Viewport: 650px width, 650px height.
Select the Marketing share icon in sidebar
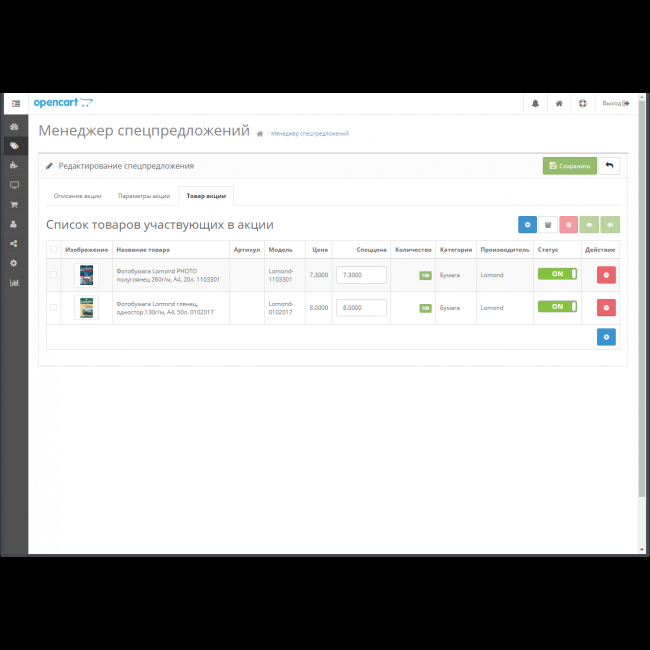(x=14, y=243)
